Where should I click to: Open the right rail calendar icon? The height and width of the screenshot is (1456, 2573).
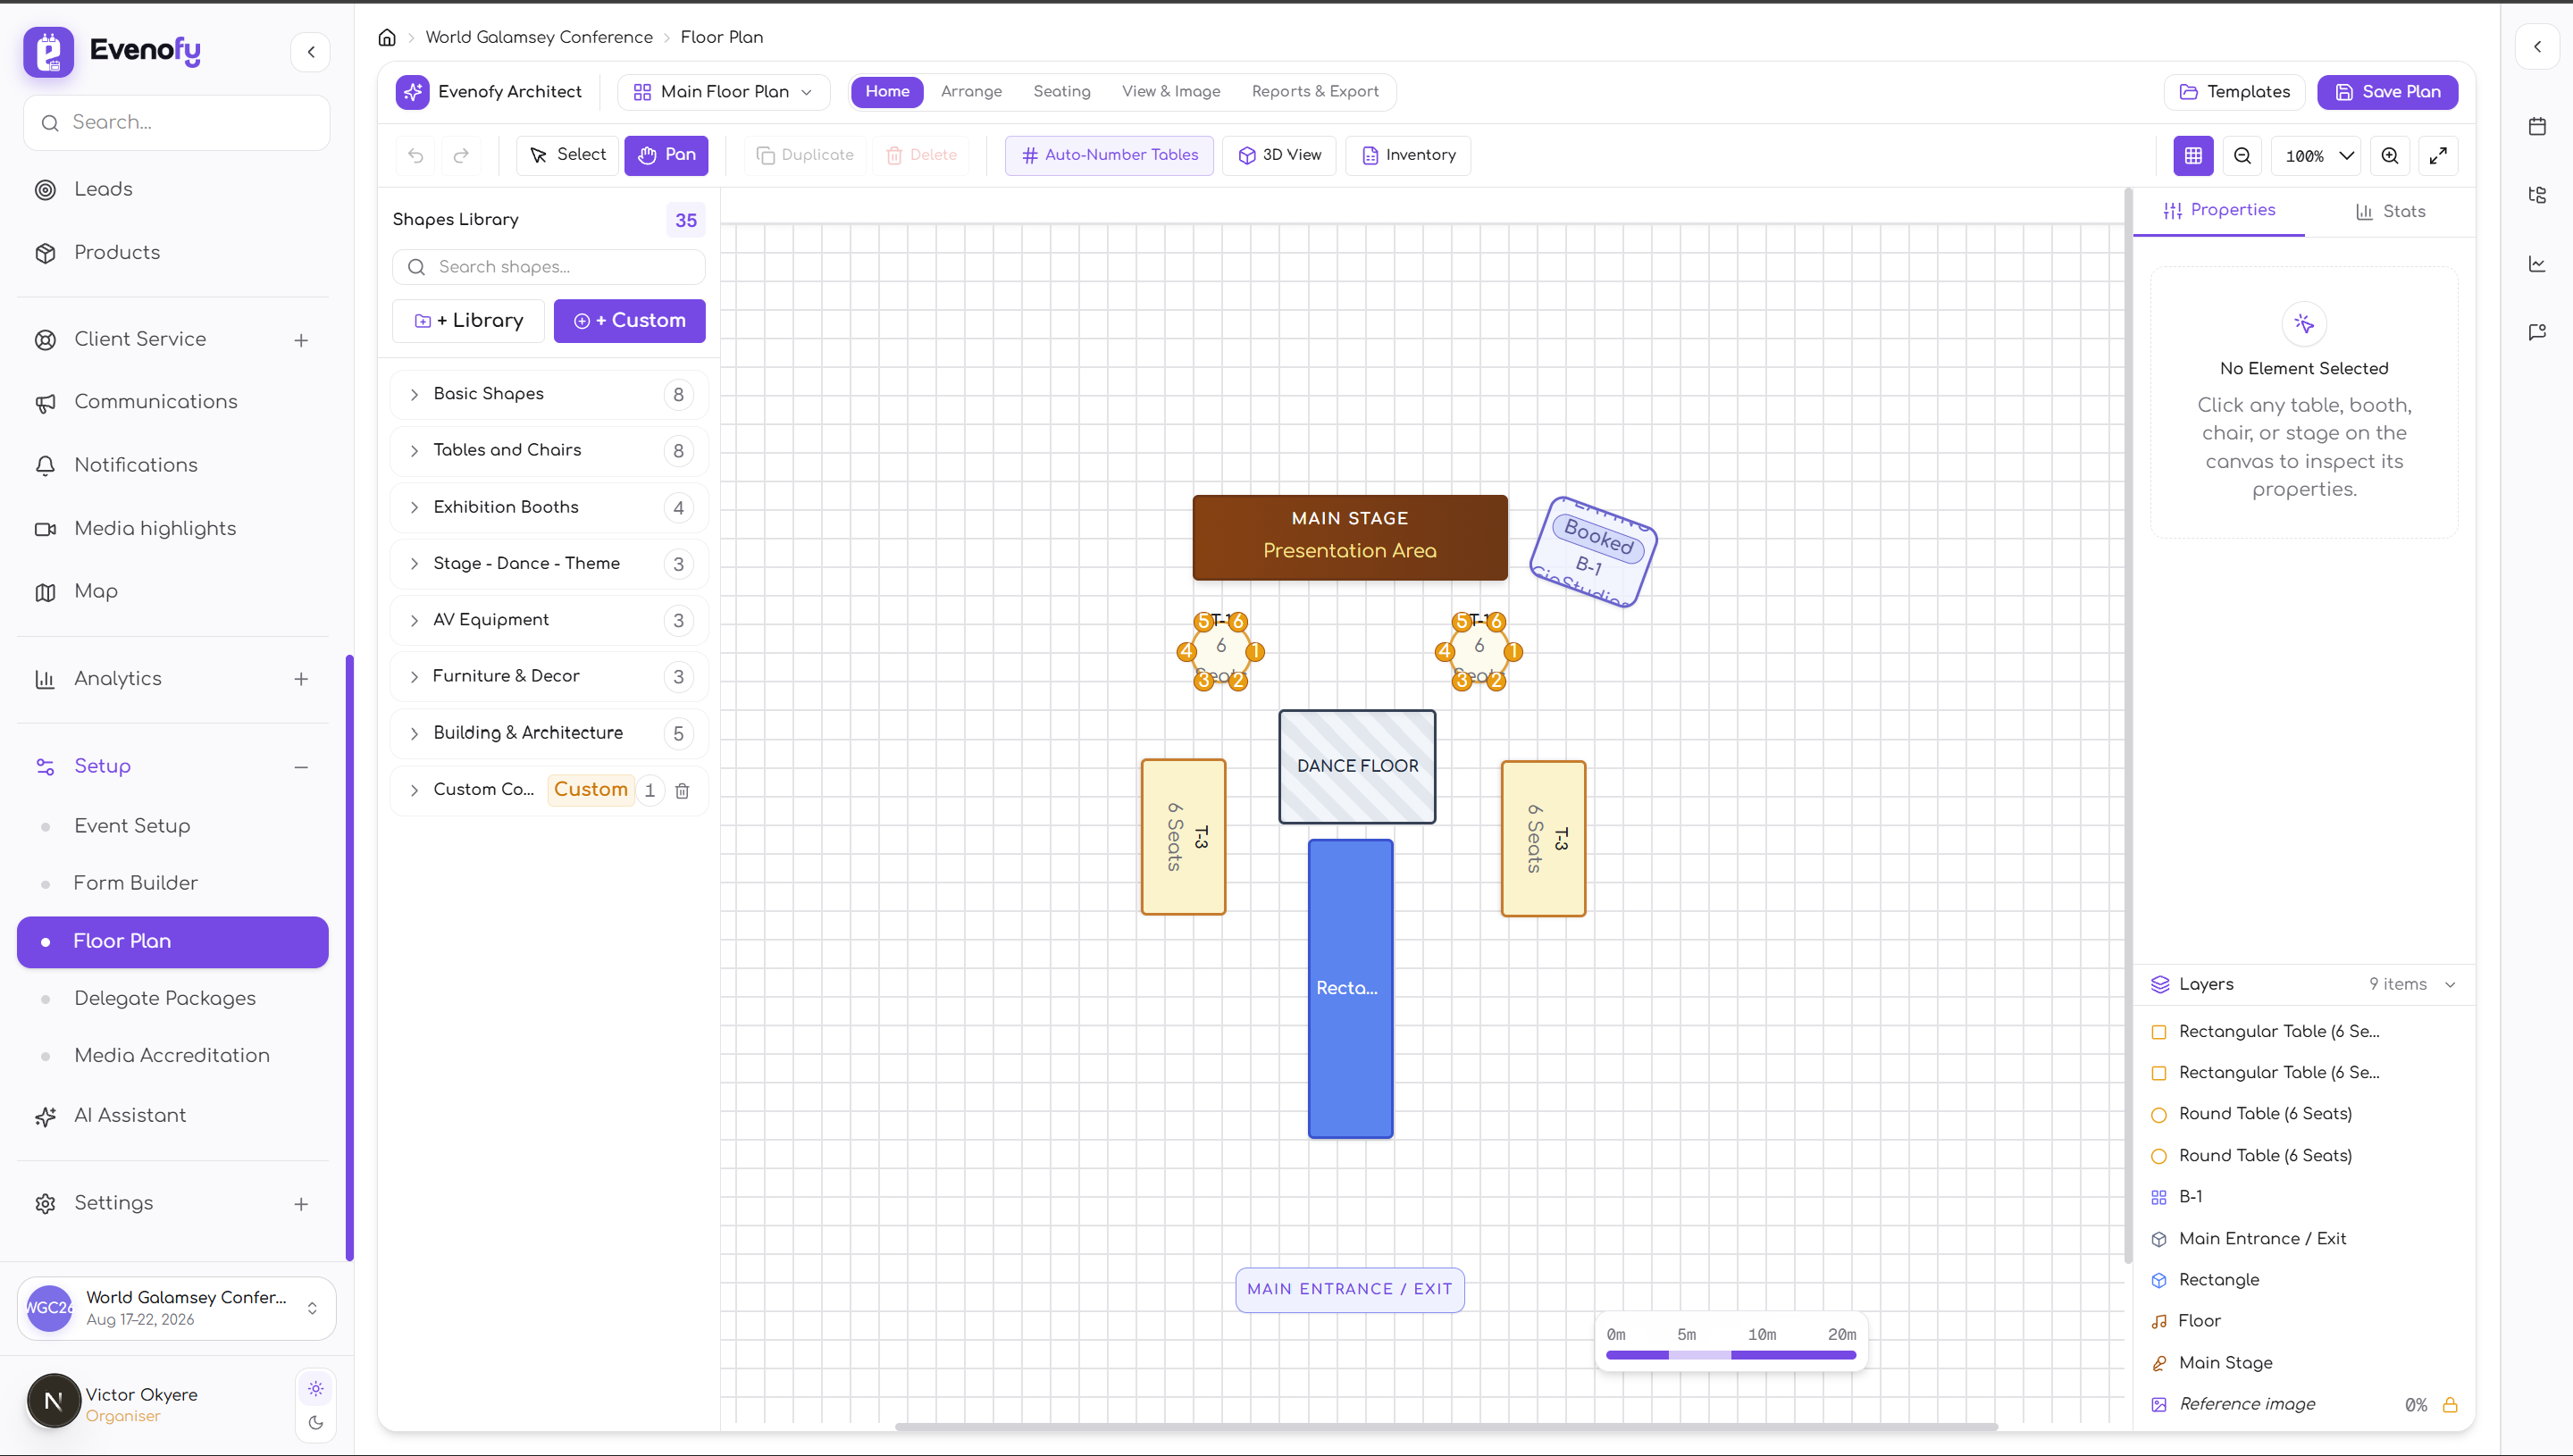pos(2537,126)
